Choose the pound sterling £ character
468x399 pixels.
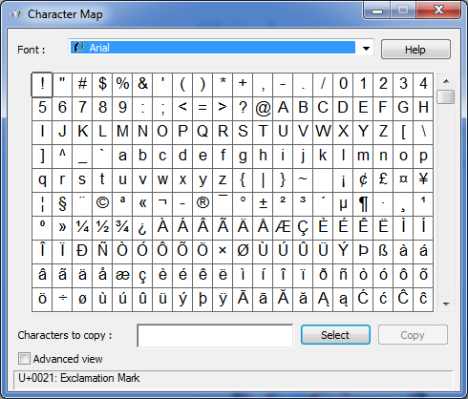coord(383,179)
